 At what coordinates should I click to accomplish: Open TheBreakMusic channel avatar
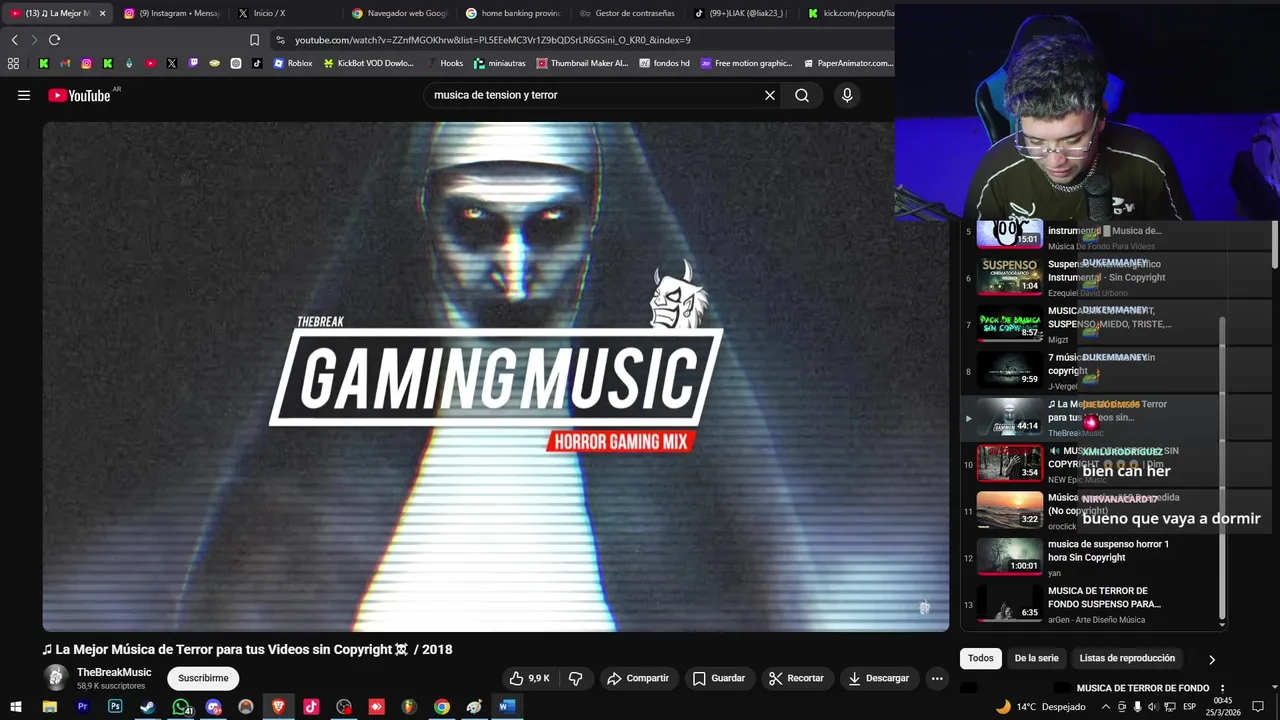click(x=56, y=677)
